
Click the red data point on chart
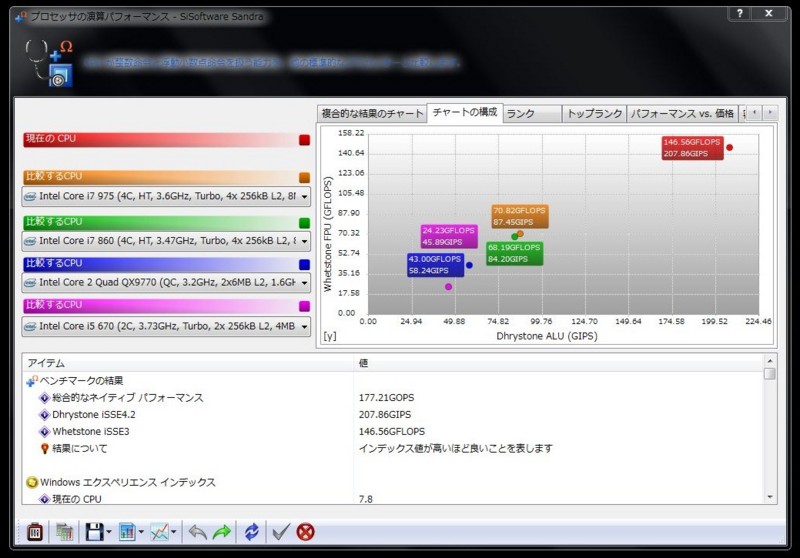tap(730, 147)
